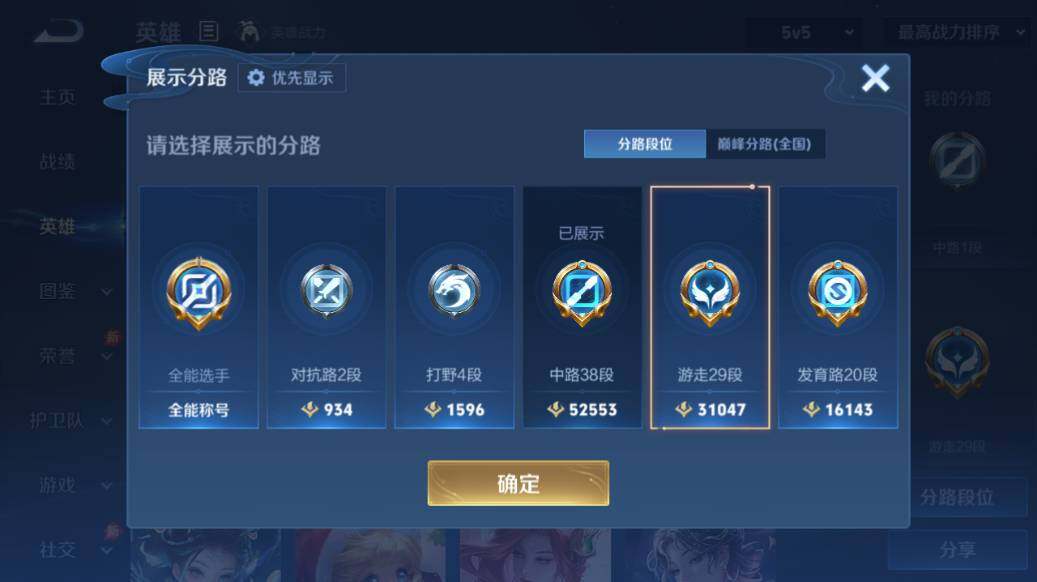Switch to the 分路段位 tab
1037x582 pixels.
645,144
